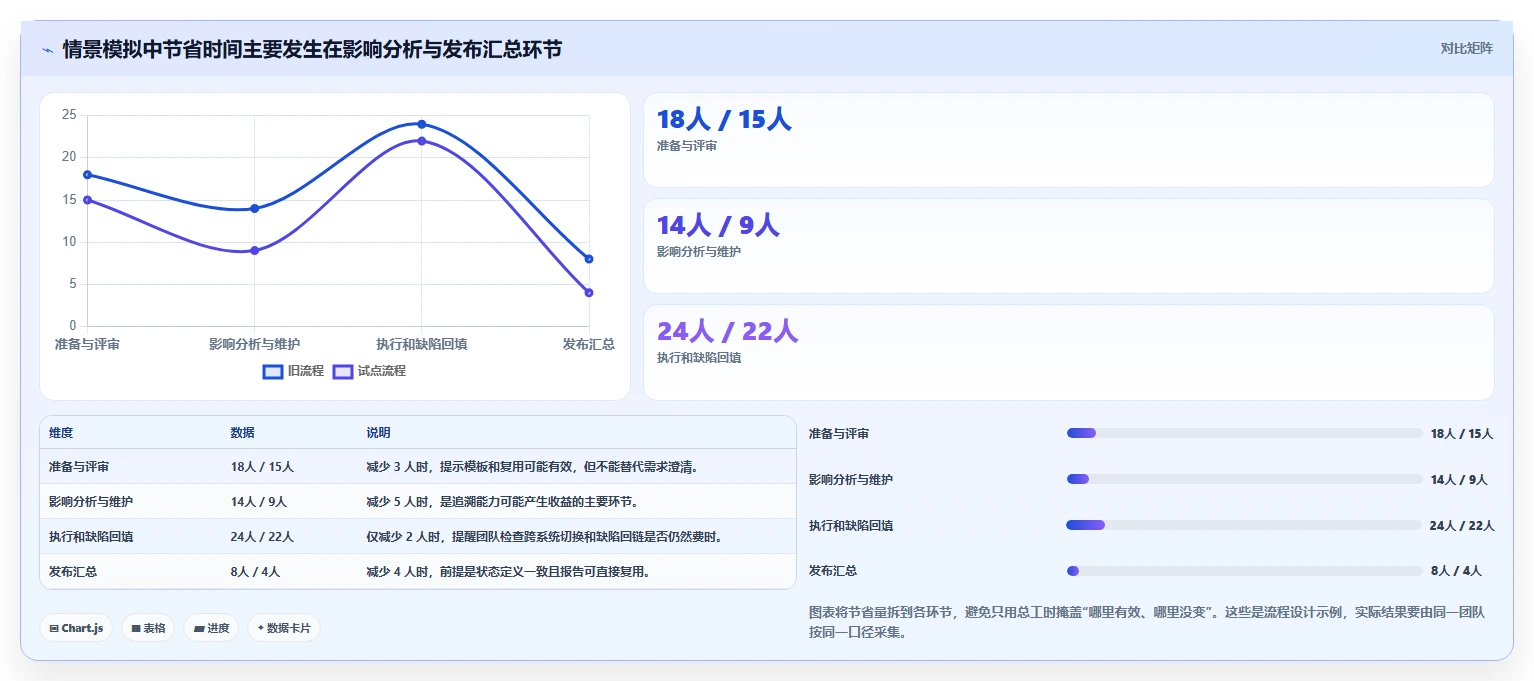
Task: Click the 18人 / 15人 data card
Action: click(x=1068, y=140)
